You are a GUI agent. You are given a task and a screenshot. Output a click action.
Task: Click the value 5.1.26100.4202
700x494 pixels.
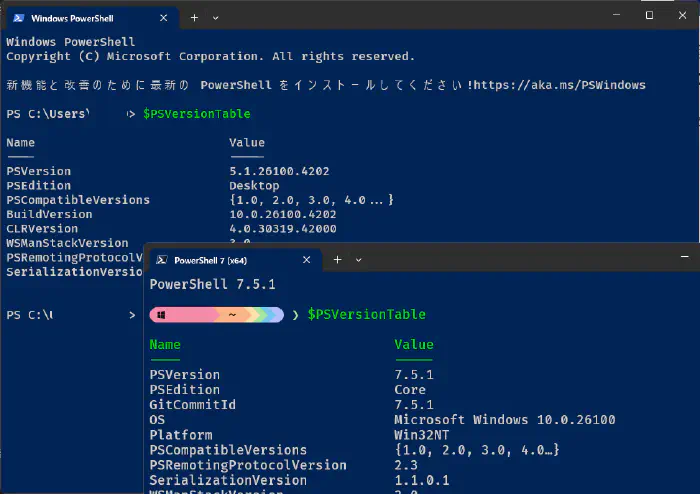point(279,171)
